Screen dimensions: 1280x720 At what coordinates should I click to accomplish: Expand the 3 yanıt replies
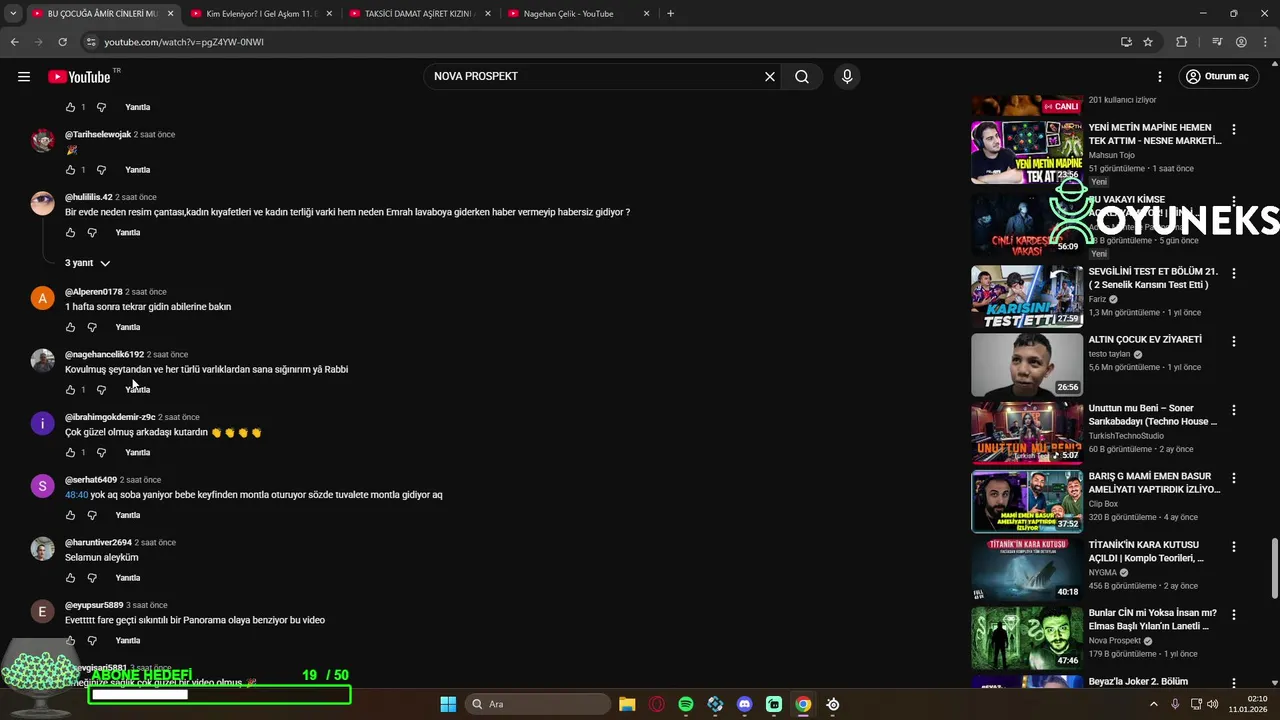coord(87,263)
